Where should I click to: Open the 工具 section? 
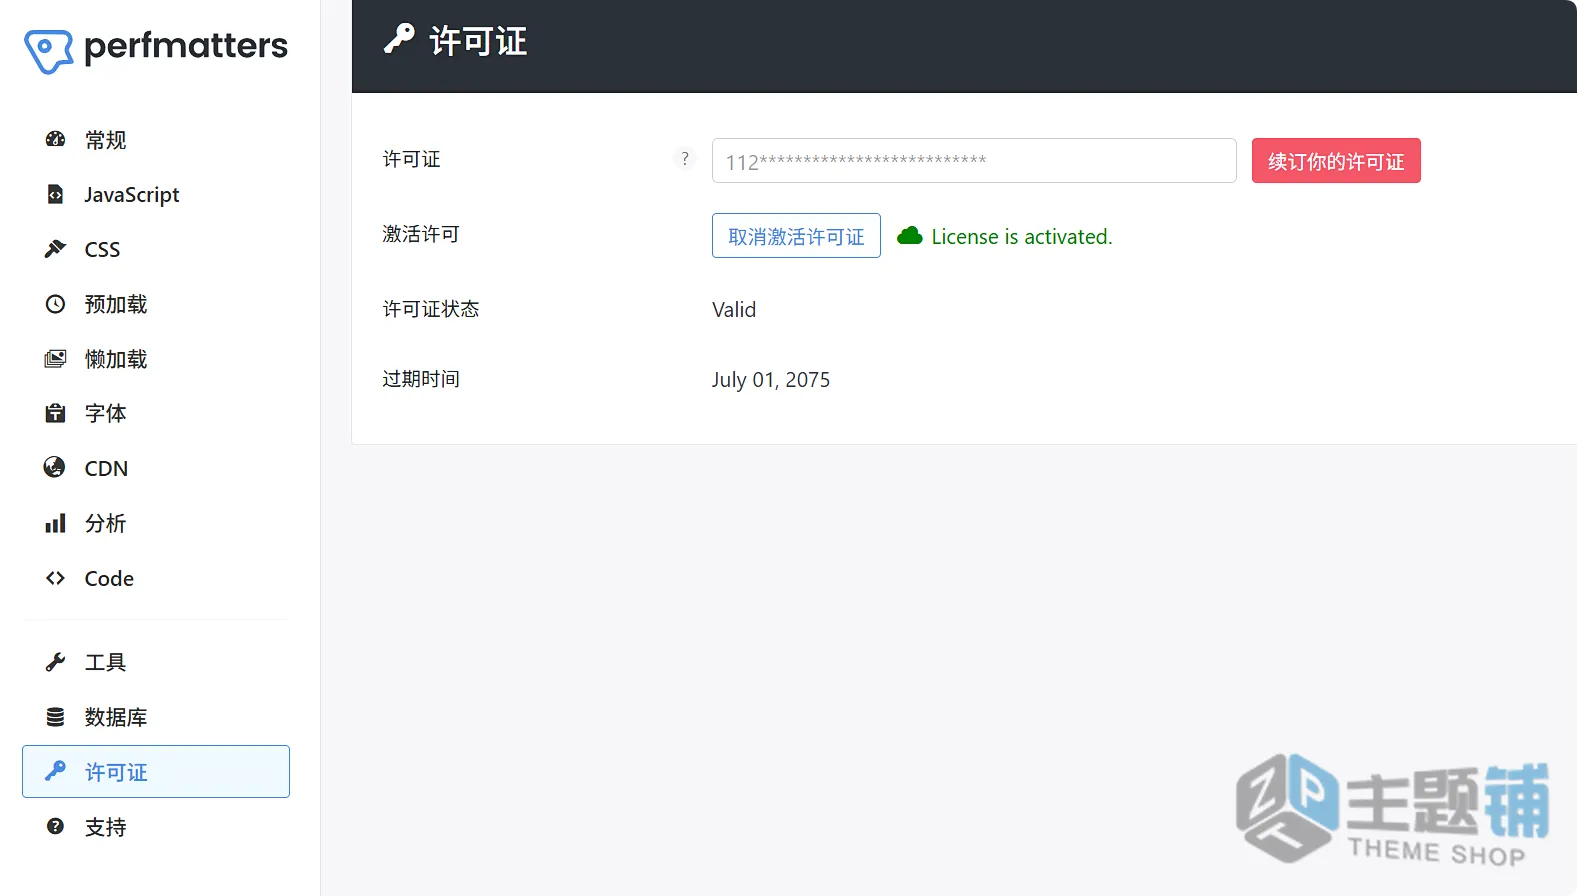click(x=156, y=662)
